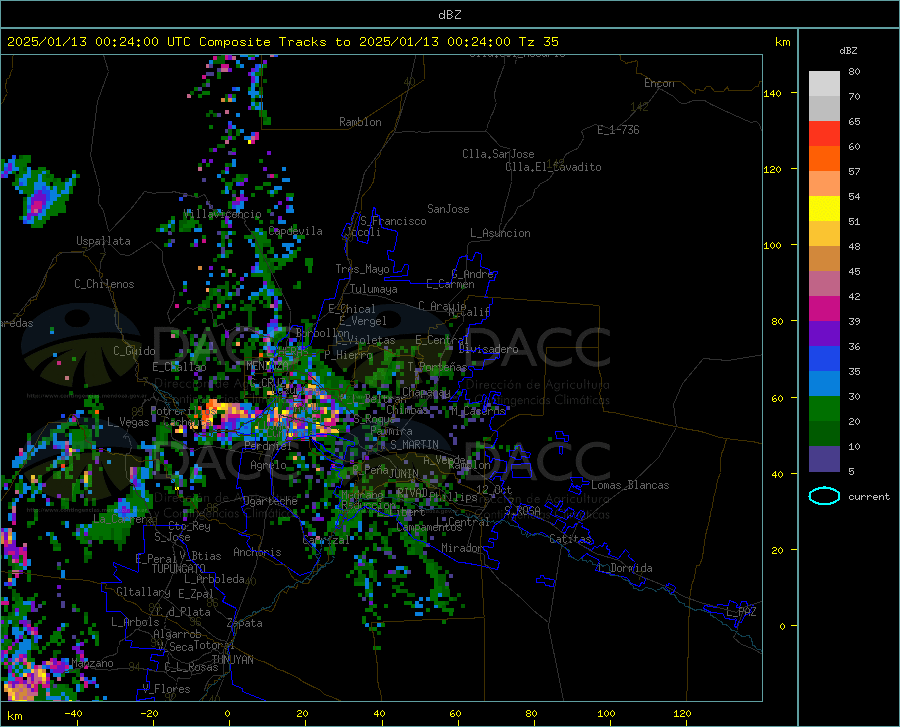Click the 80 dBZ white legend swatch

coord(824,83)
